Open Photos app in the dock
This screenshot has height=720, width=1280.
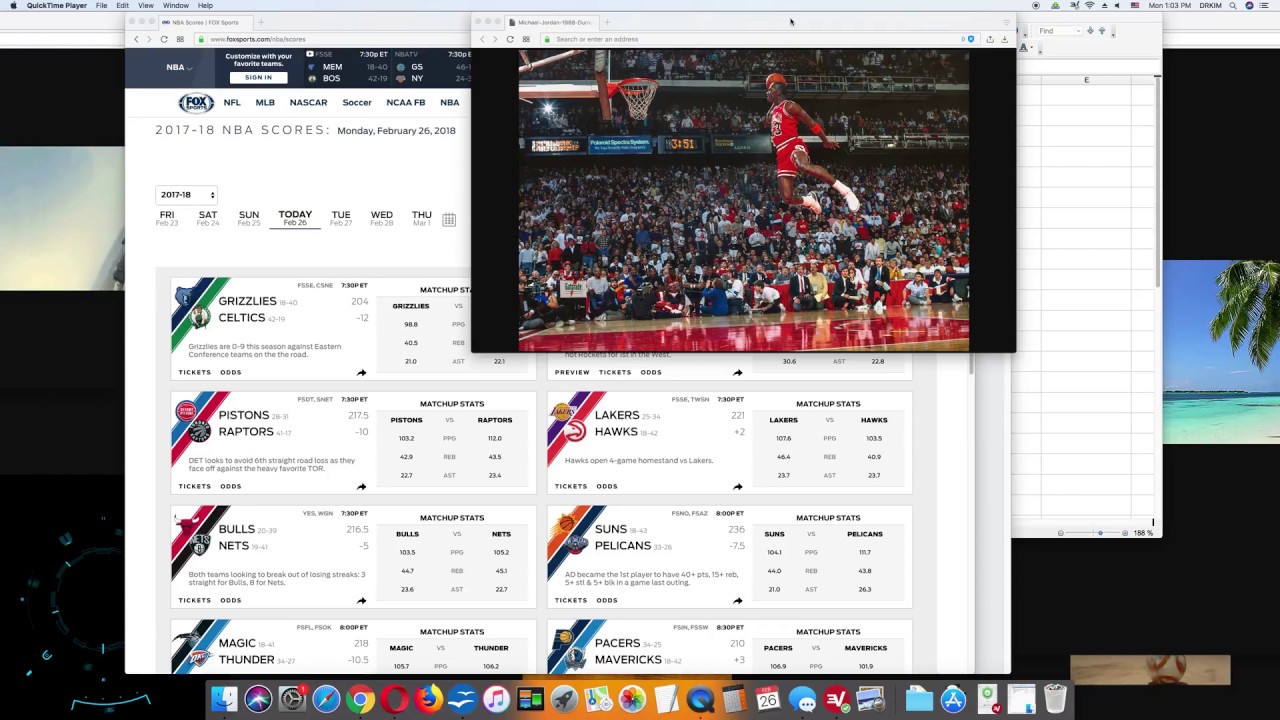click(x=632, y=699)
